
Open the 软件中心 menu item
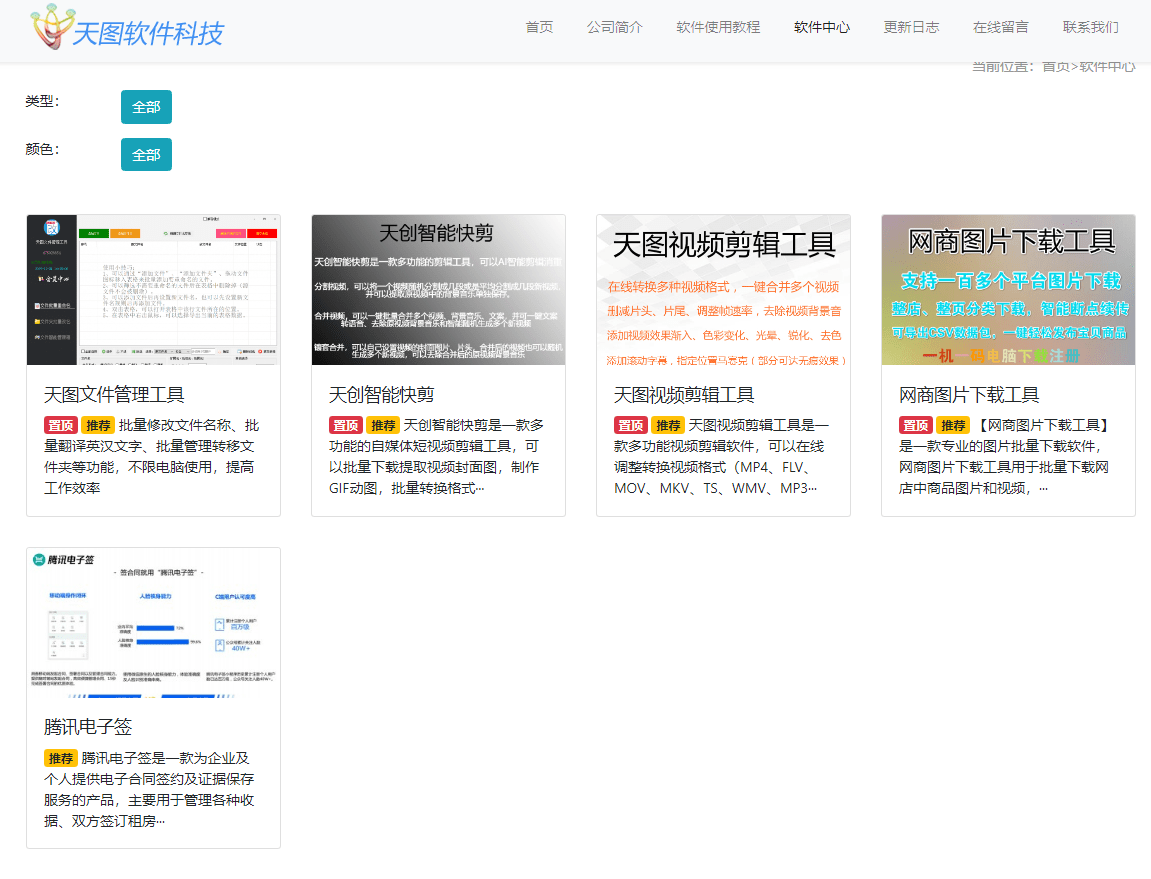click(821, 28)
